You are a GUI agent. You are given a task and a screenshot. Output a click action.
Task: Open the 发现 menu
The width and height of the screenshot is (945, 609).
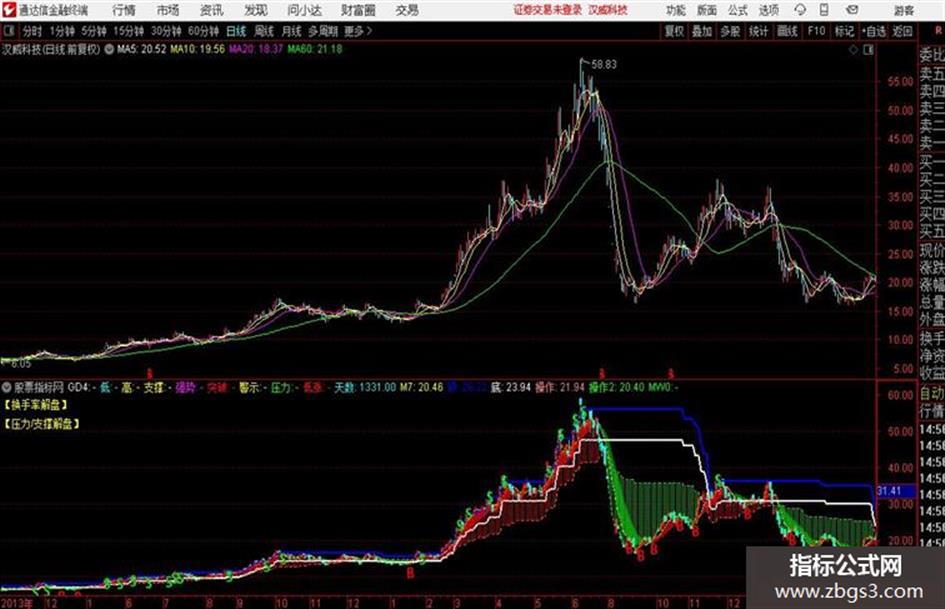[x=256, y=10]
